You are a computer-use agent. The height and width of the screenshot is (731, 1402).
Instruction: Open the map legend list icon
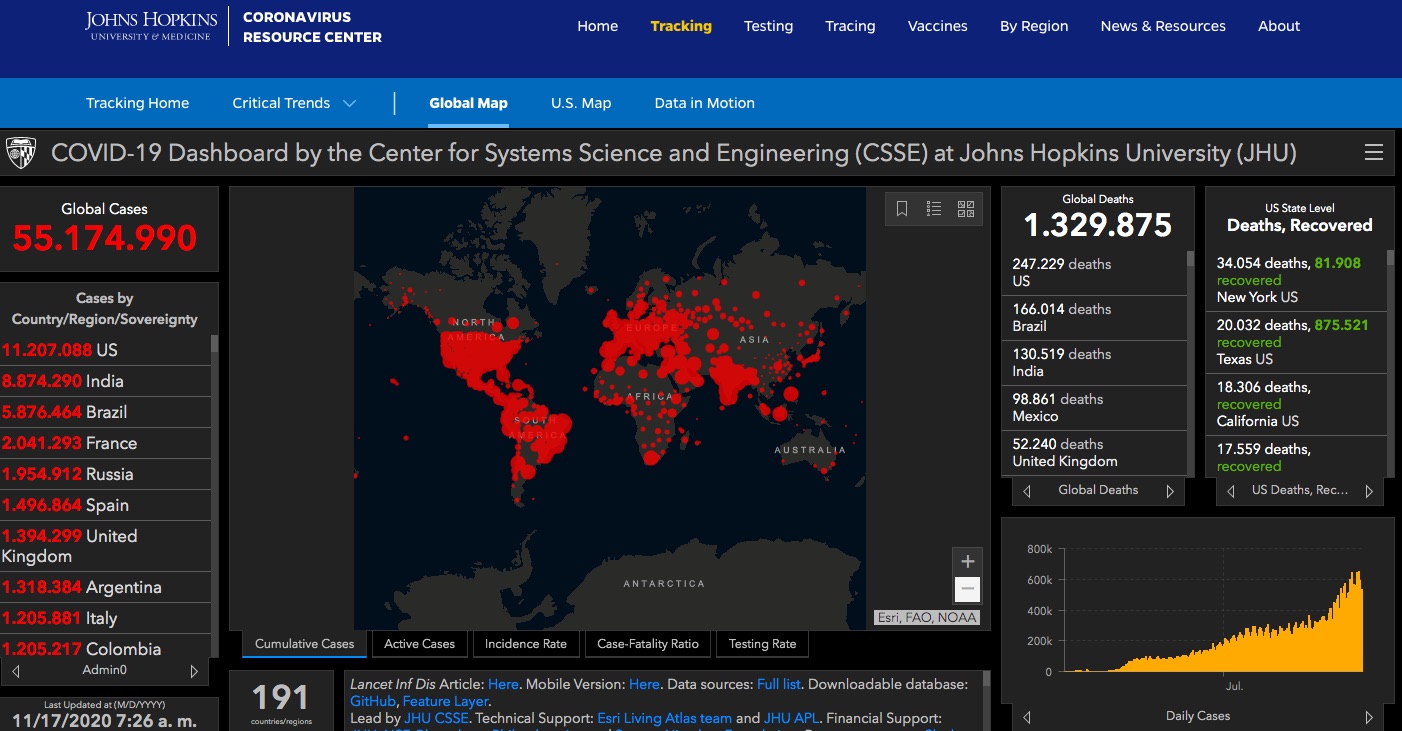click(x=934, y=209)
